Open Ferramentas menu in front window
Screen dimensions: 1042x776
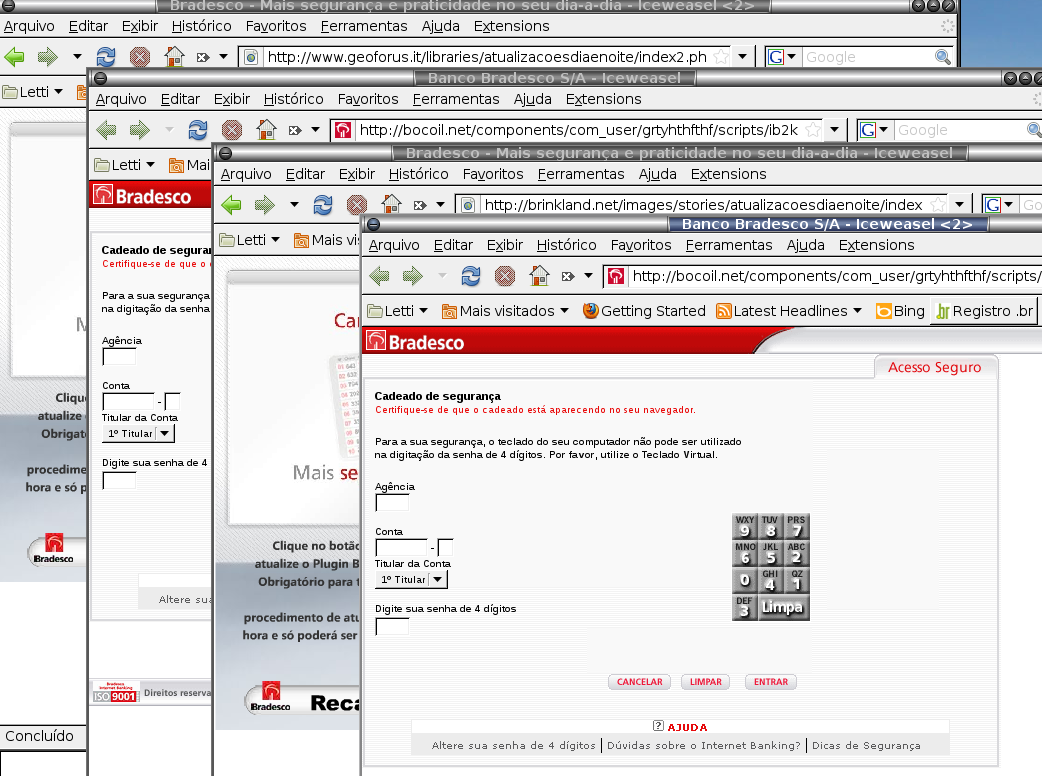tap(729, 245)
